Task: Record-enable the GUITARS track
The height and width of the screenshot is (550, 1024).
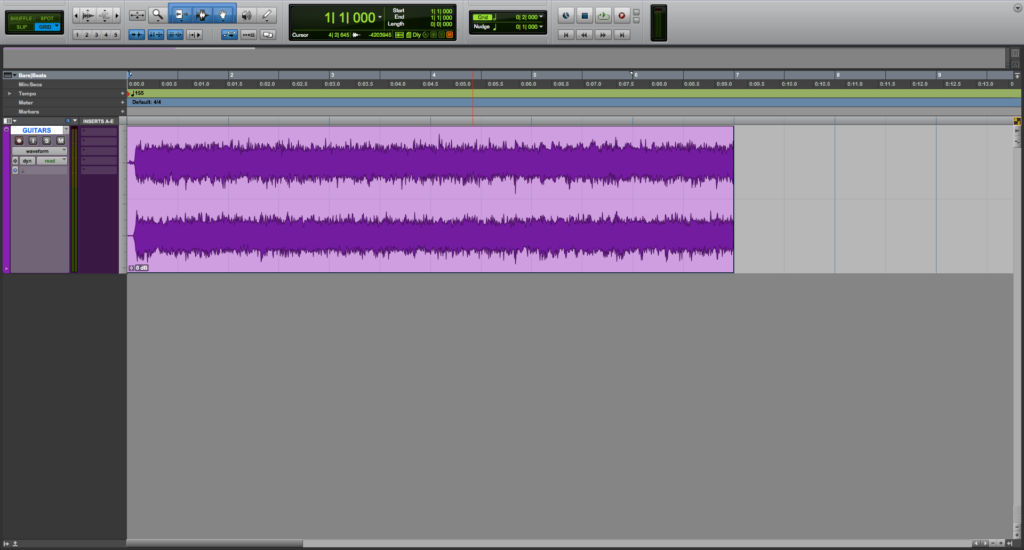Action: click(19, 140)
